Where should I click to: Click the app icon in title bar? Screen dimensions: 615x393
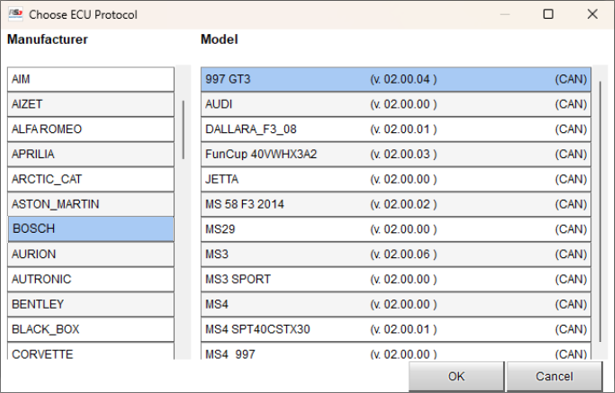tap(15, 15)
